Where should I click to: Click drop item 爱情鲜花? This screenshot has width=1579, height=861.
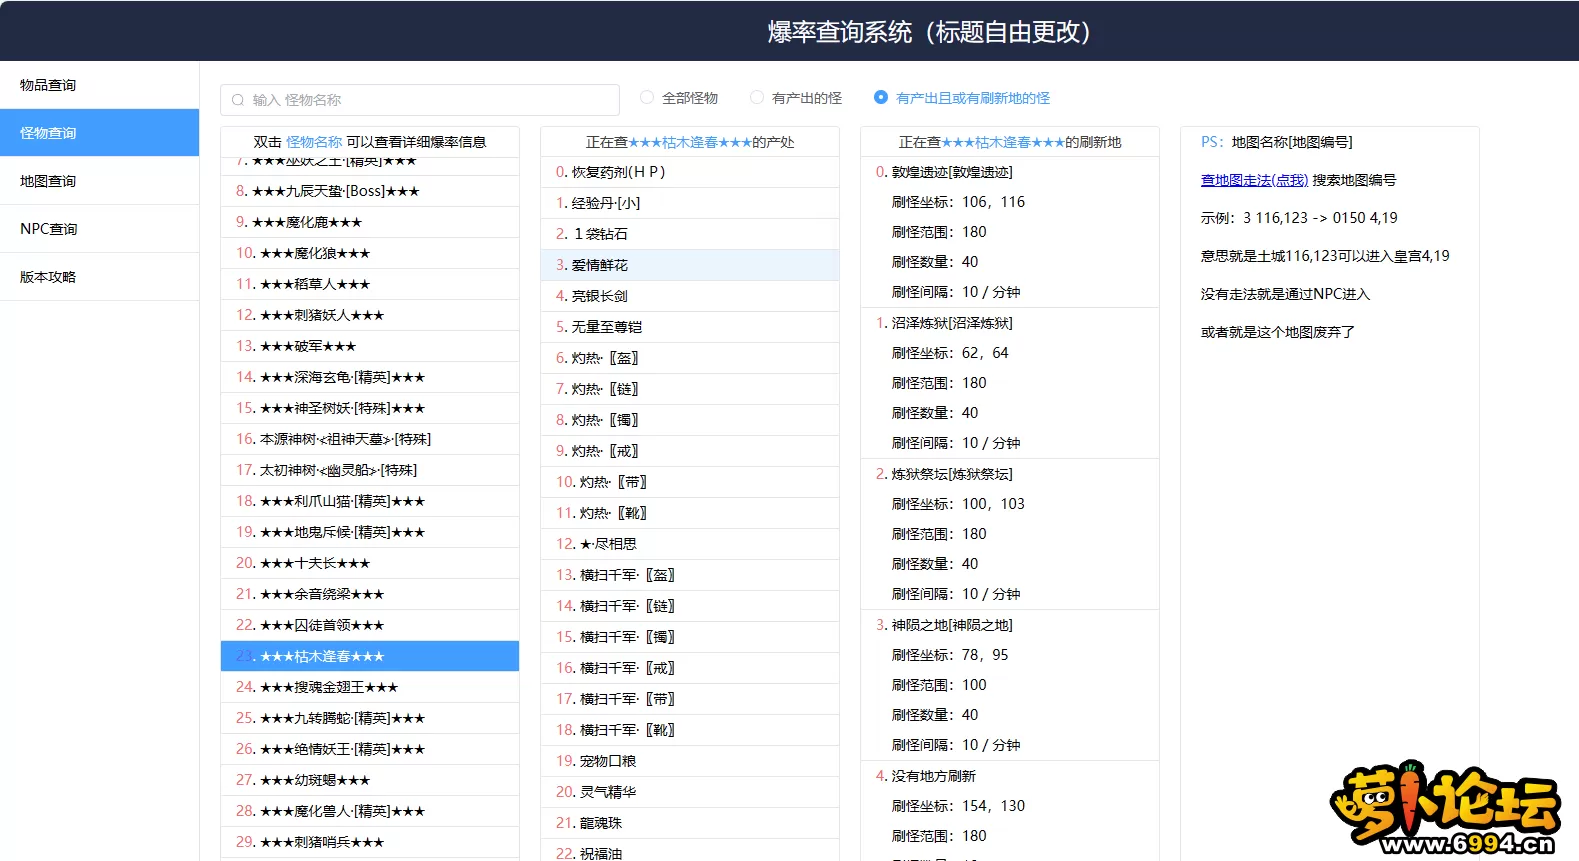[690, 265]
